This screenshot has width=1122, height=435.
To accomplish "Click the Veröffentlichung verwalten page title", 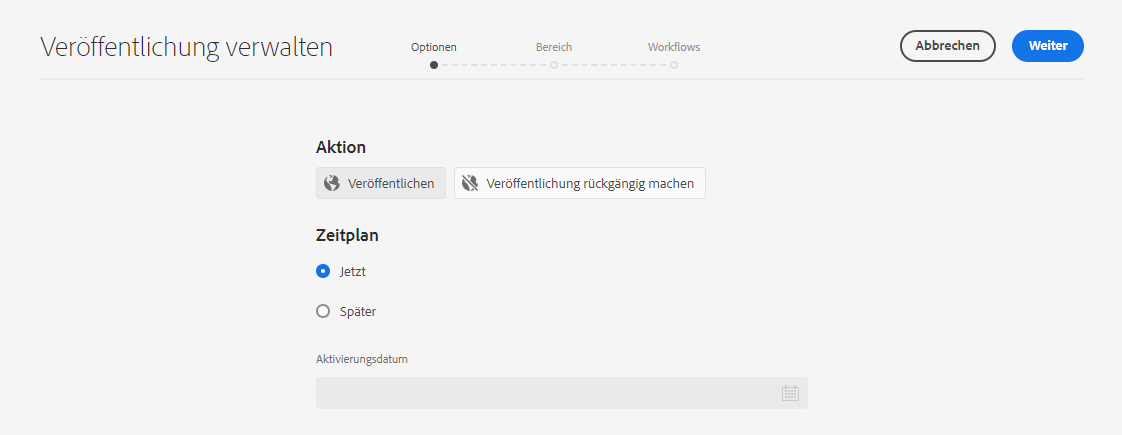I will pyautogui.click(x=187, y=47).
